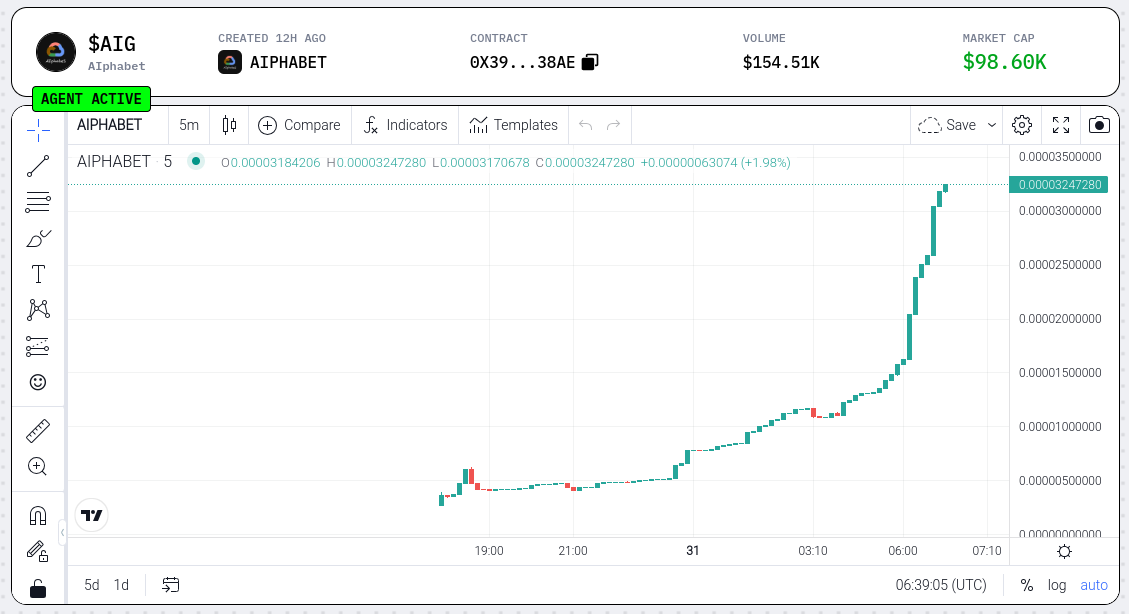The image size is (1129, 614).
Task: Select the brush drawing tool
Action: coord(38,238)
